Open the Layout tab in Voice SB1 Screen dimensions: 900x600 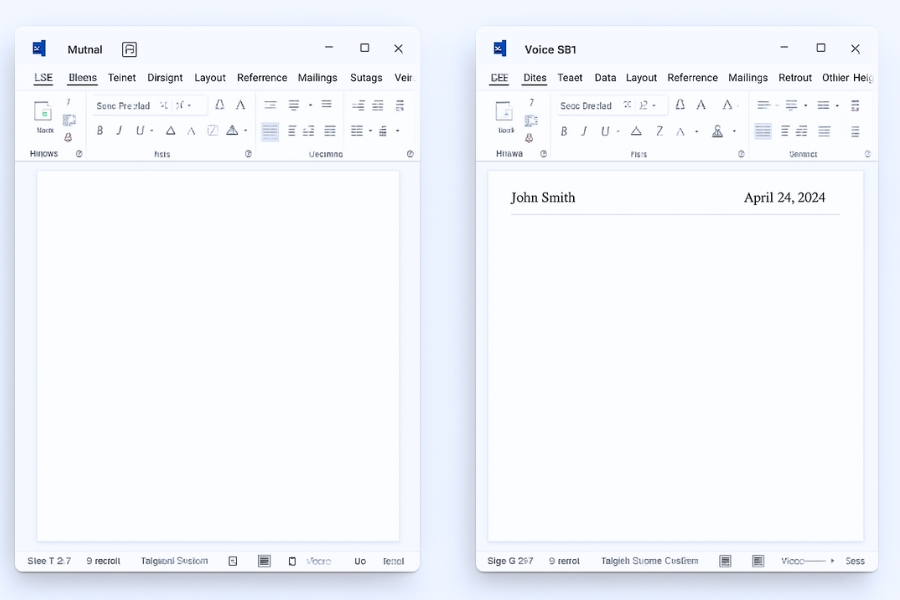[x=641, y=77]
